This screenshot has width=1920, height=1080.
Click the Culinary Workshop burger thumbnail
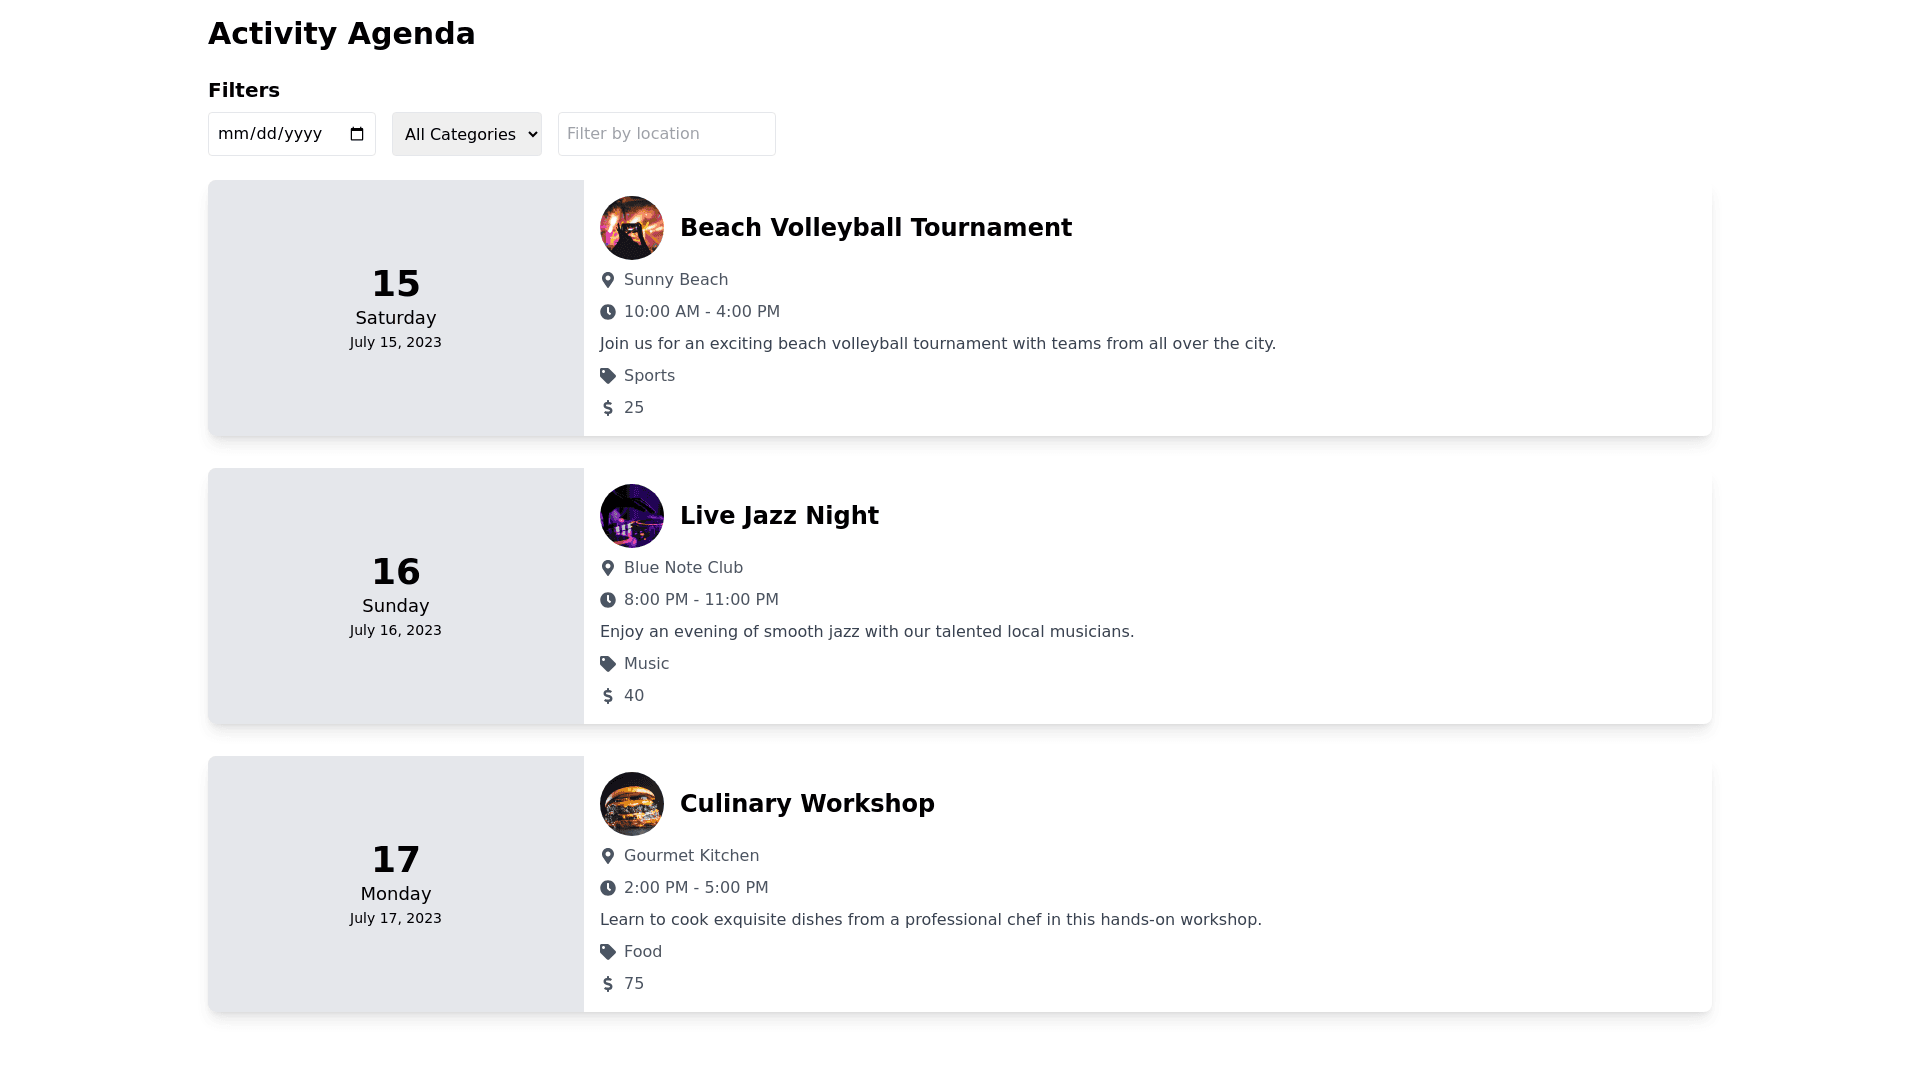coord(632,804)
